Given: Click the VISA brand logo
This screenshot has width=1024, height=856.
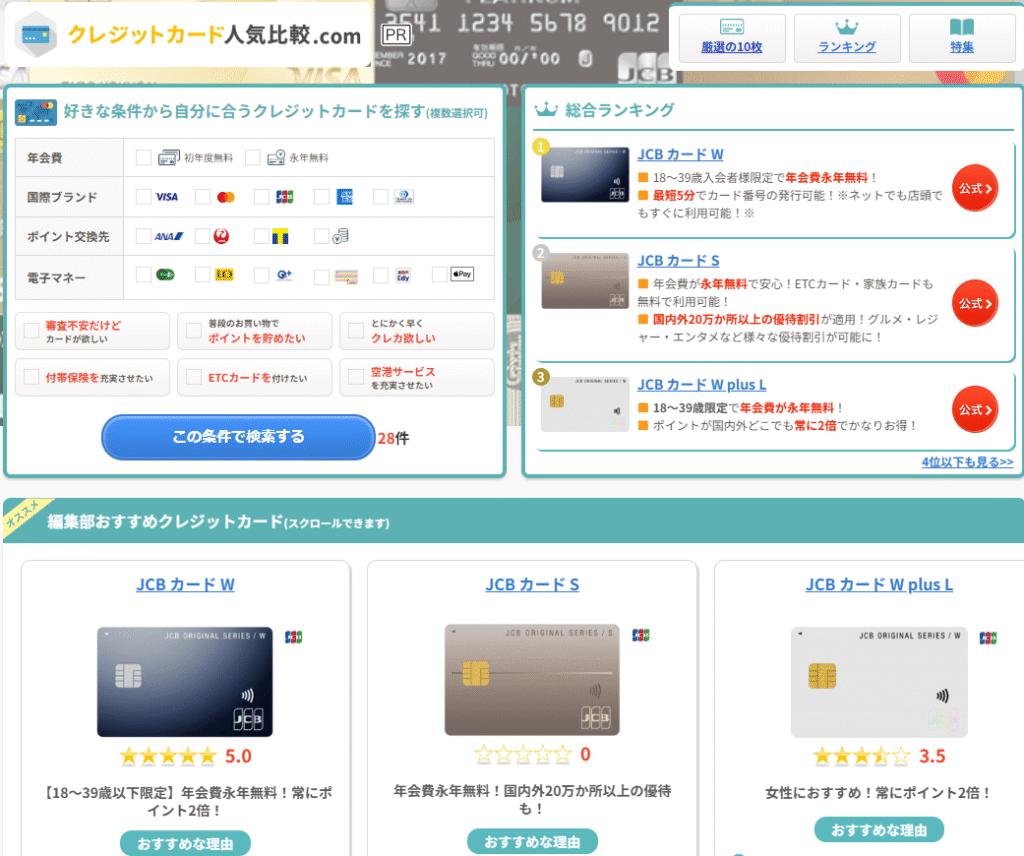Looking at the screenshot, I should pos(167,197).
